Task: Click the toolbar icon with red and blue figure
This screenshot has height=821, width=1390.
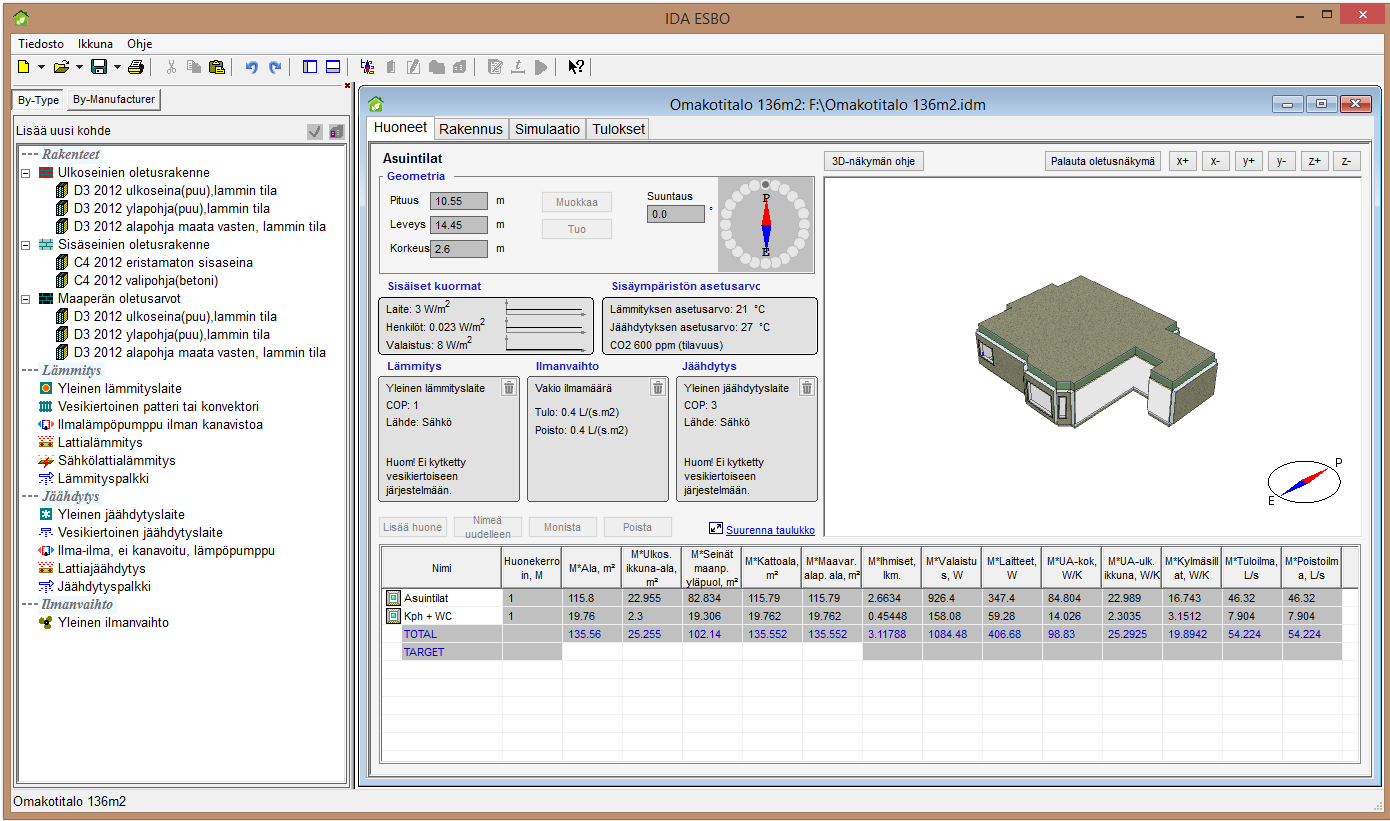Action: tap(368, 67)
